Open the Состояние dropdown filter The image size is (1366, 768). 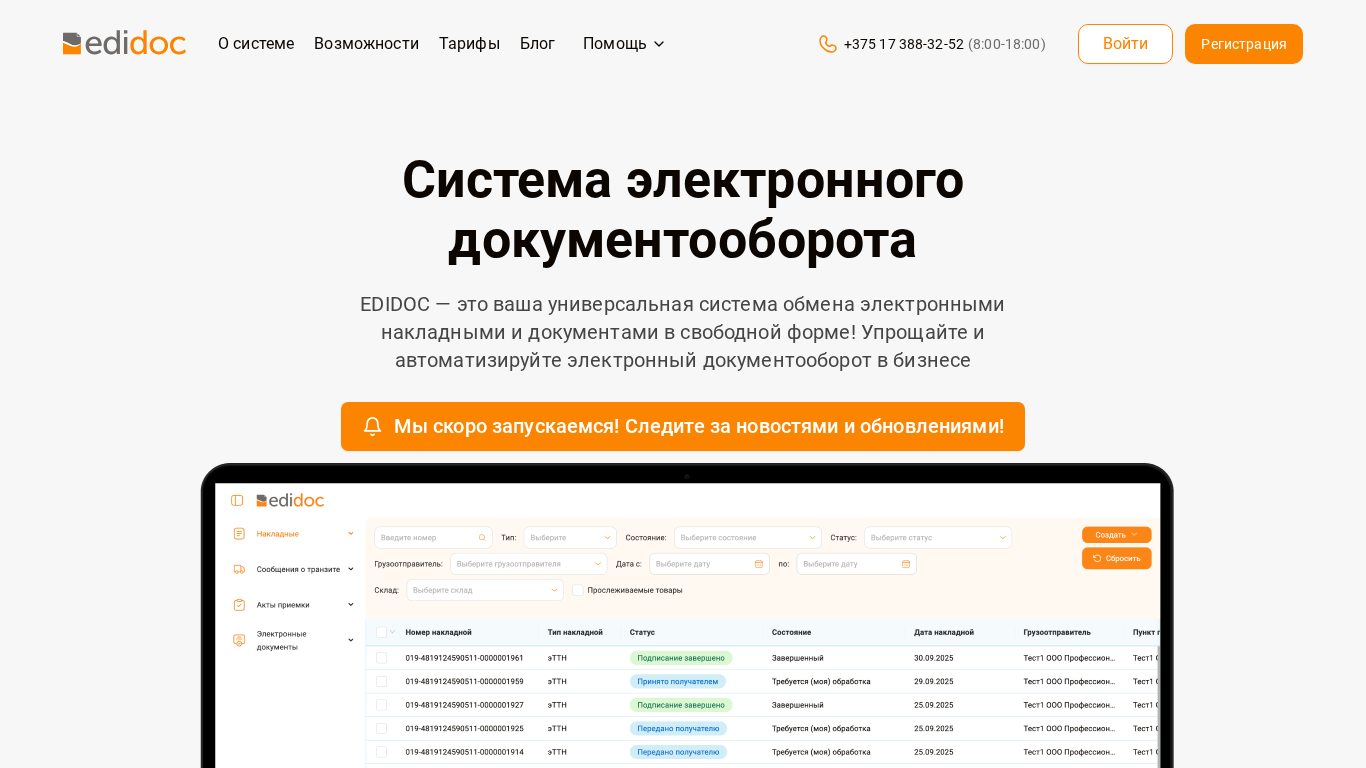748,538
